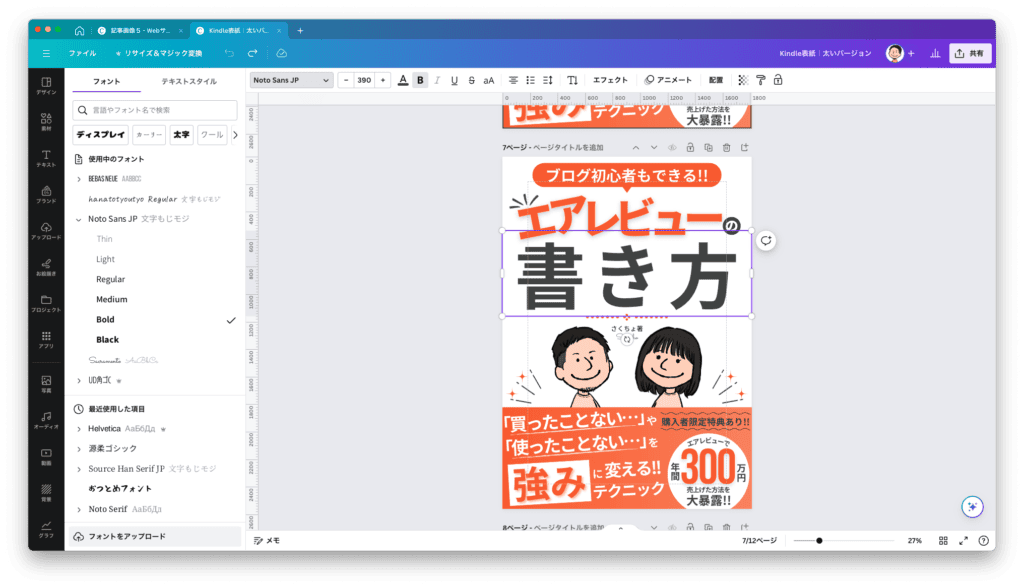Enter fullscreen presentation mode
This screenshot has height=588, width=1024.
[963, 541]
